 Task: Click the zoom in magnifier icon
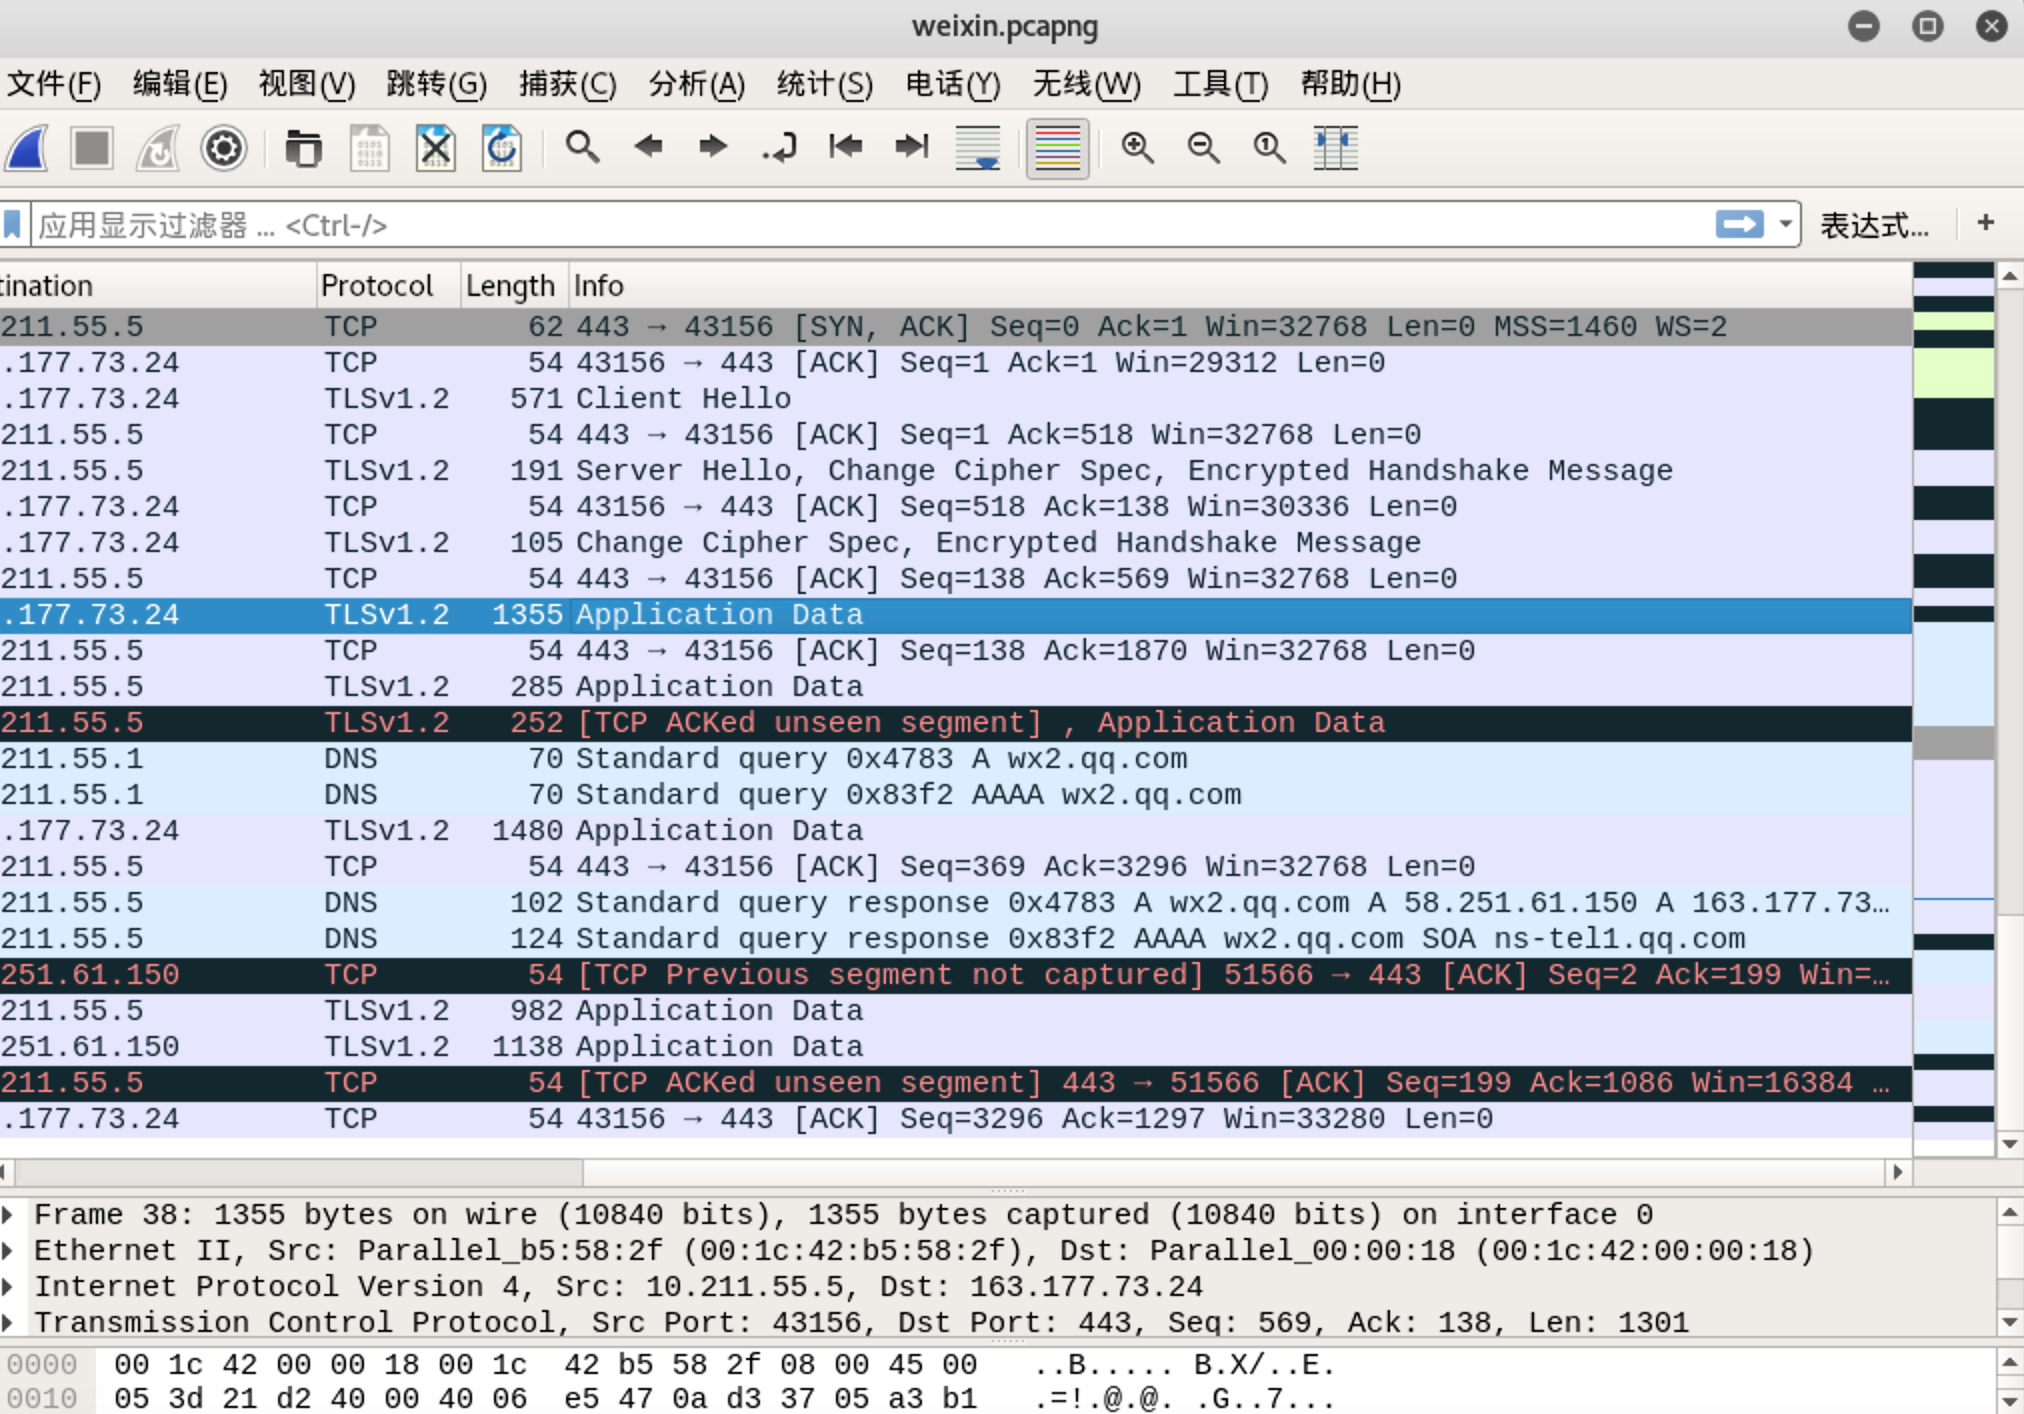click(1137, 148)
